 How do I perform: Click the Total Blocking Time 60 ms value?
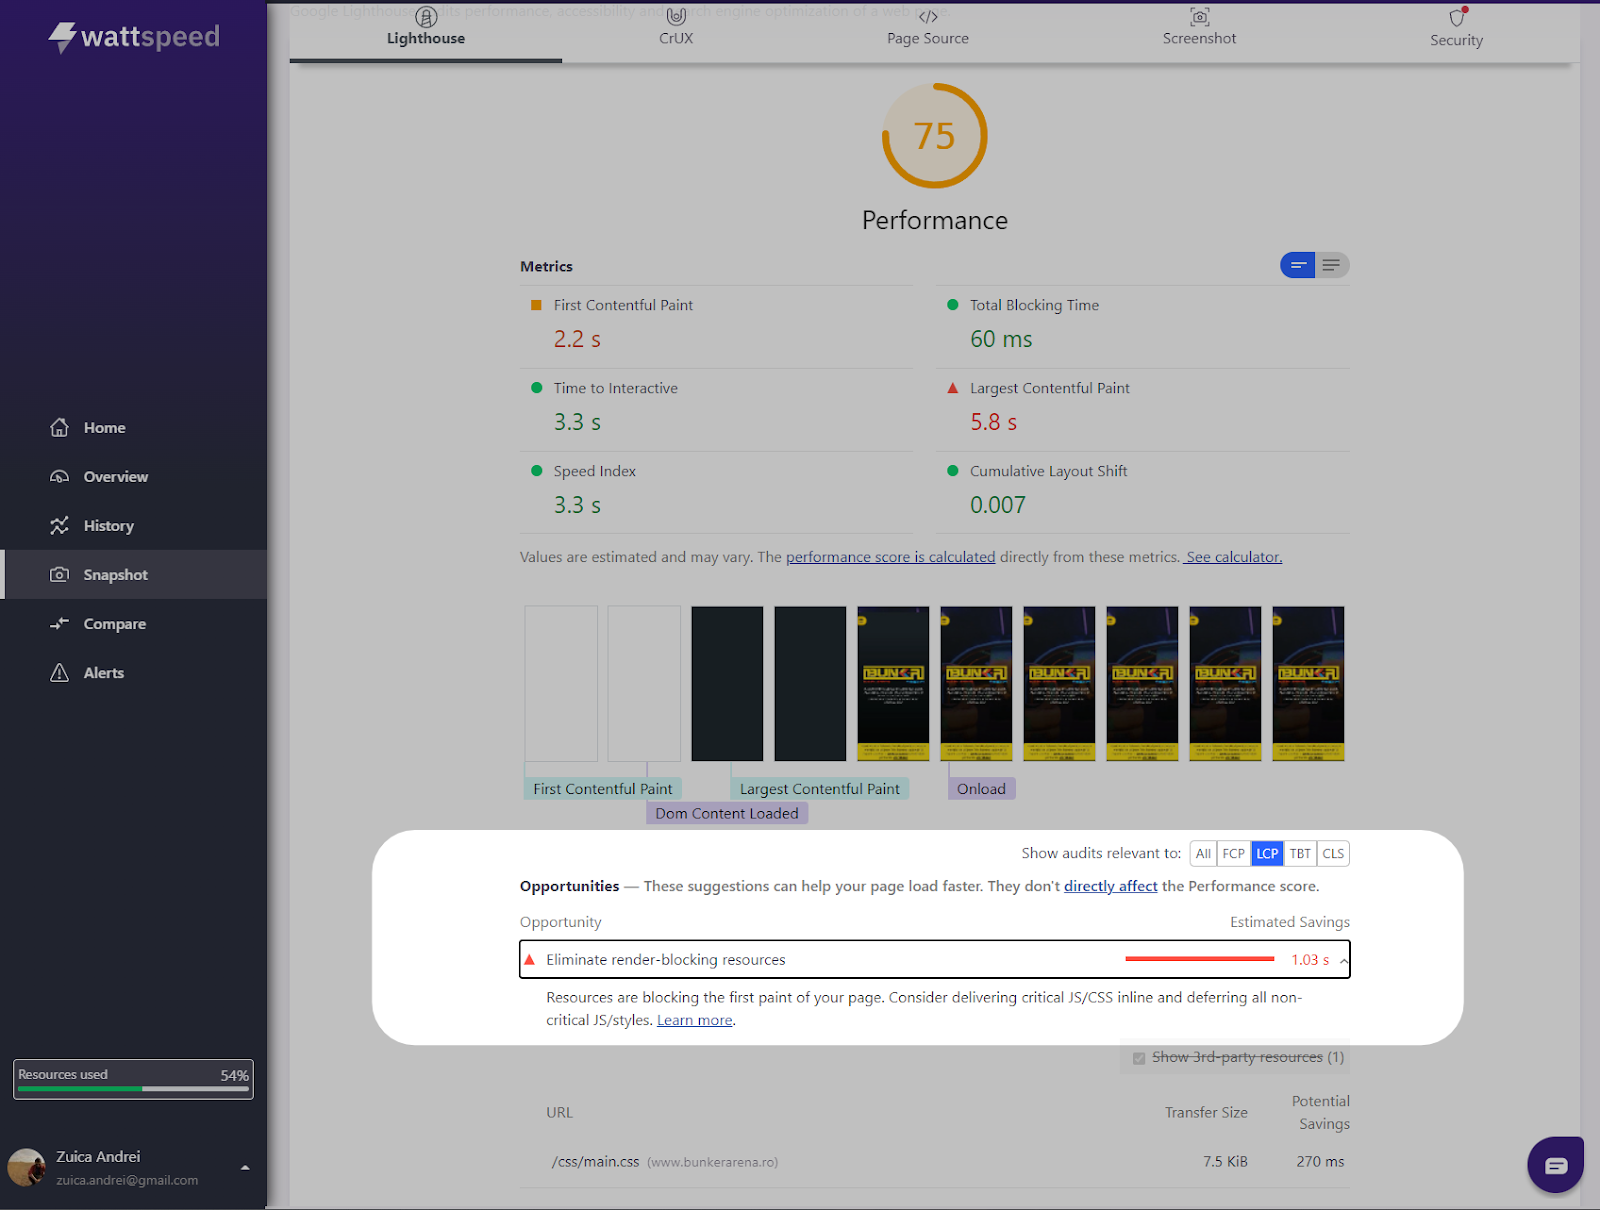pyautogui.click(x=1001, y=339)
